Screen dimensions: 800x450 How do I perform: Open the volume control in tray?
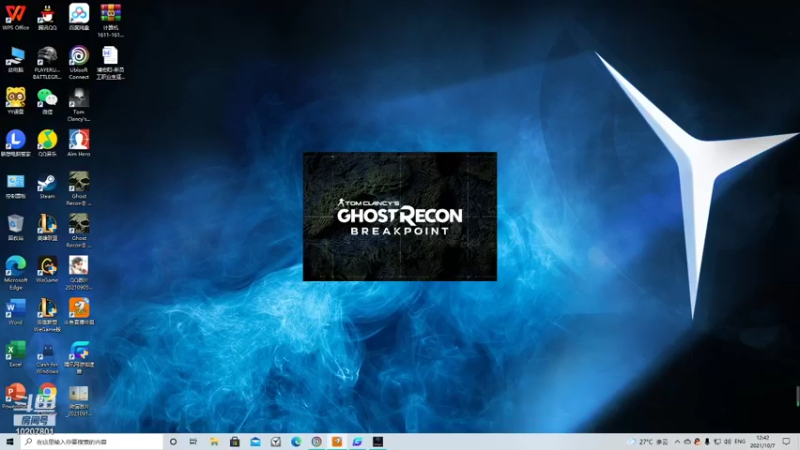(x=727, y=442)
